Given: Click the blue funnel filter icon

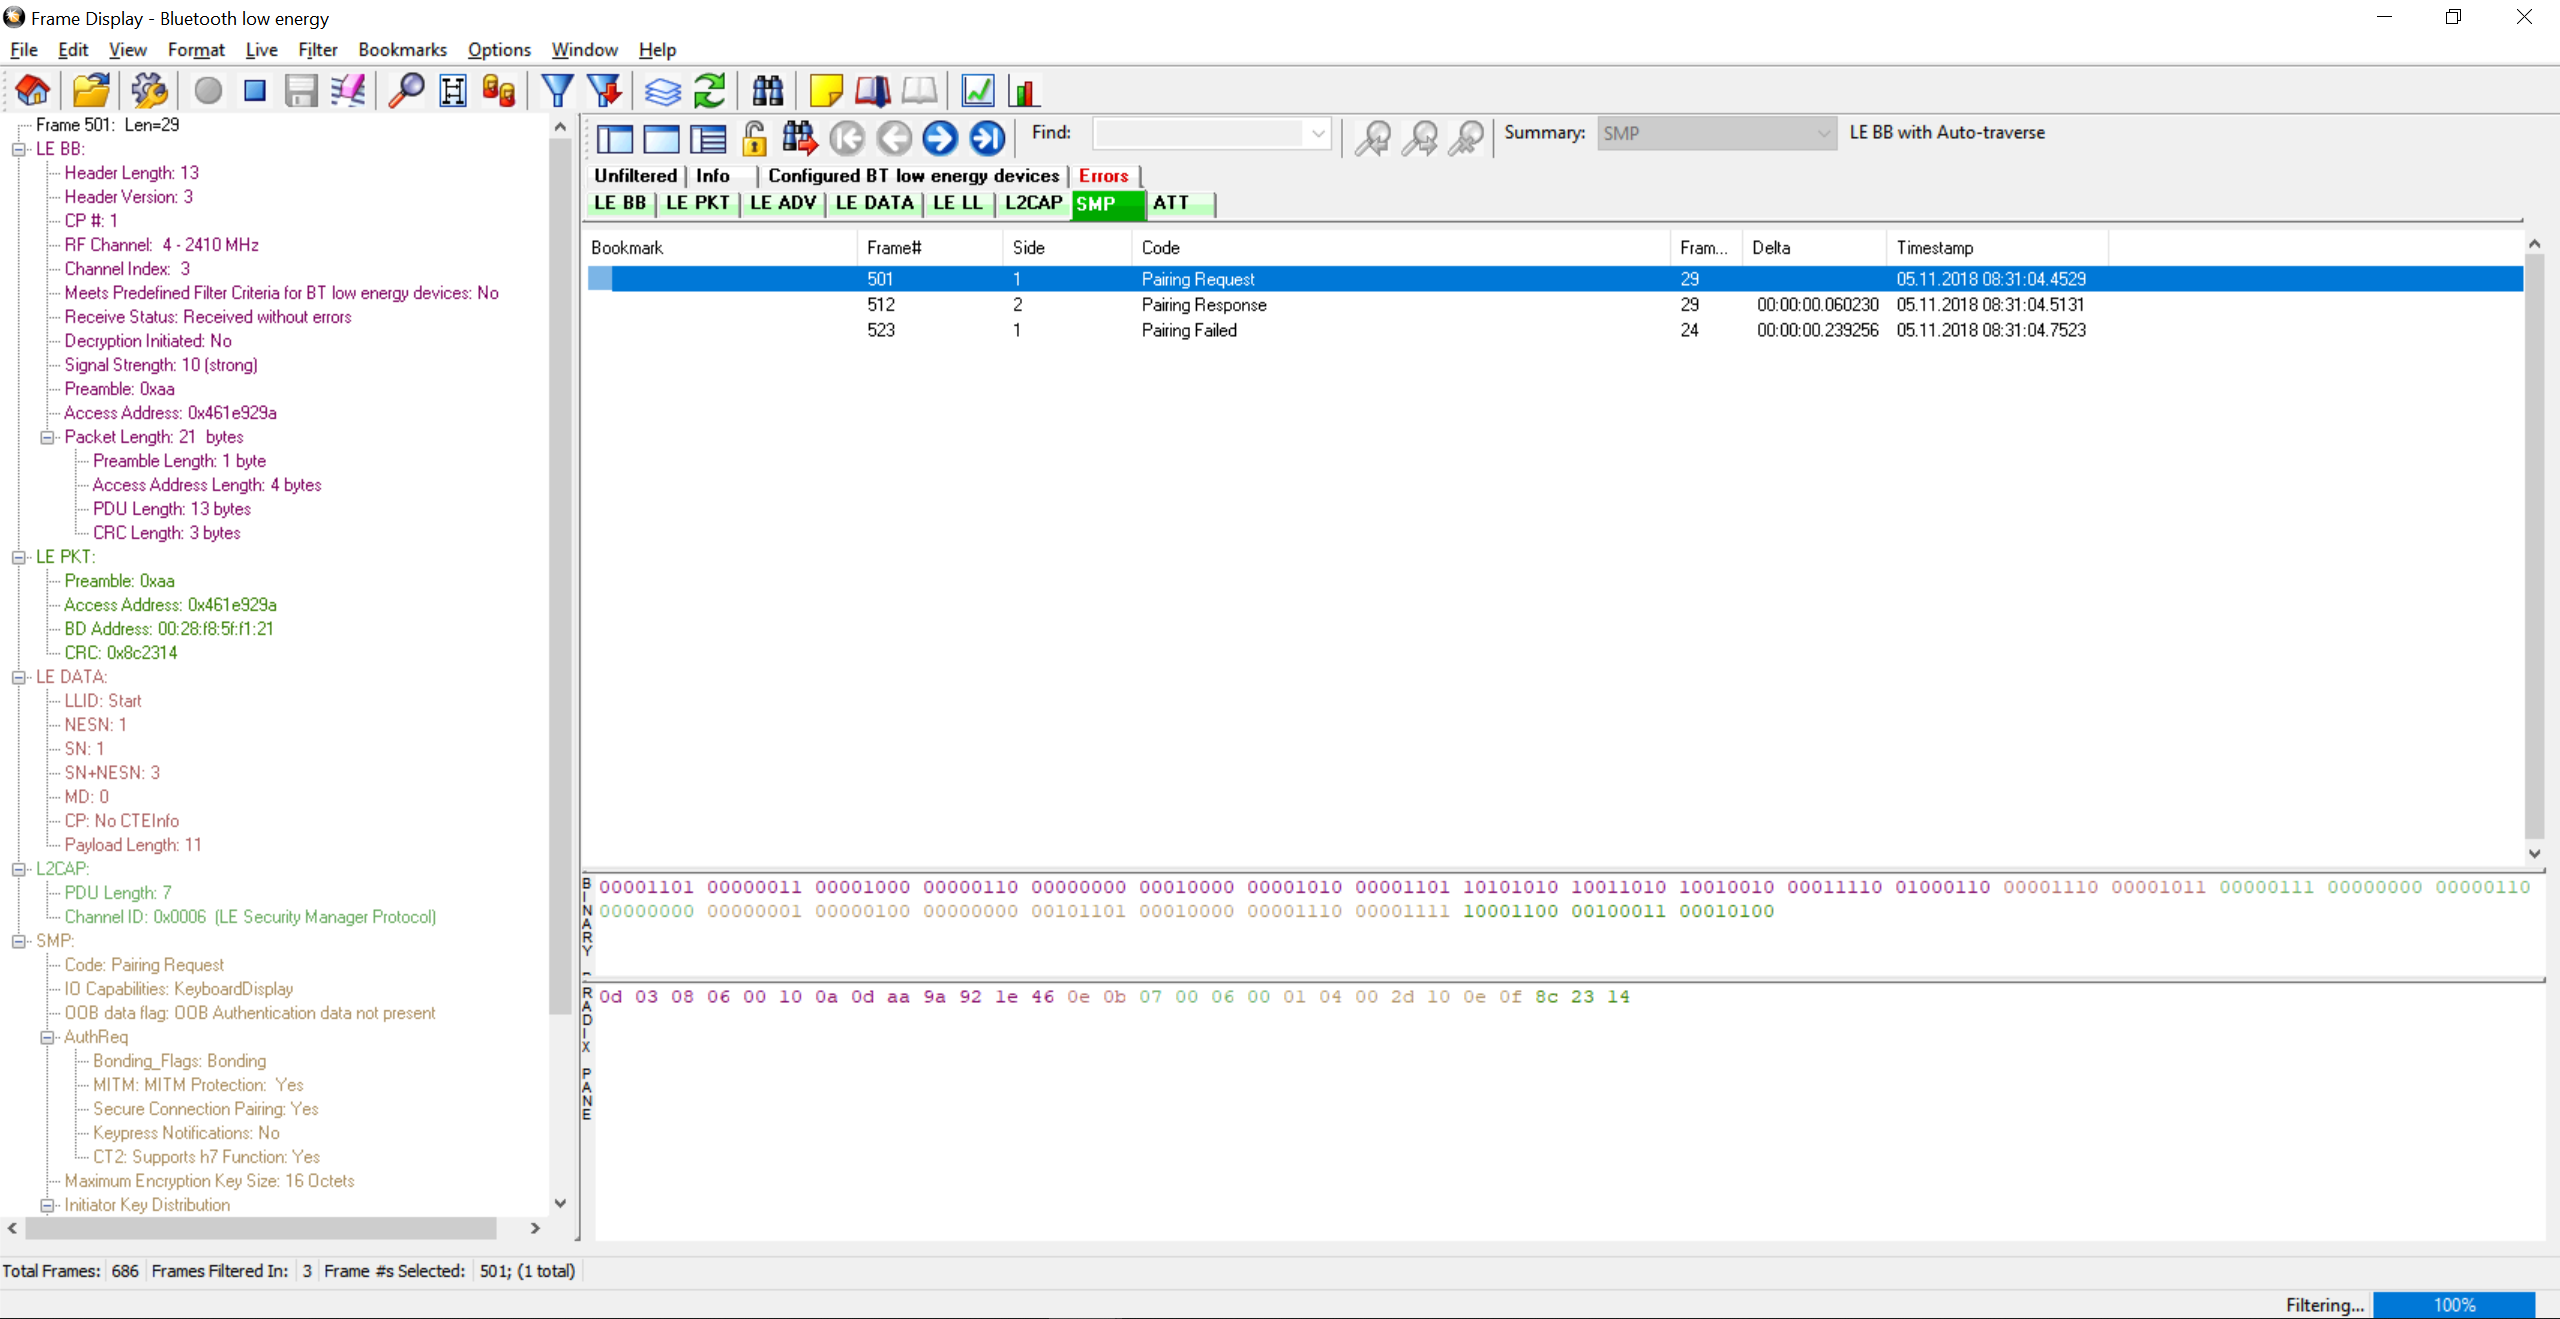Looking at the screenshot, I should point(557,91).
